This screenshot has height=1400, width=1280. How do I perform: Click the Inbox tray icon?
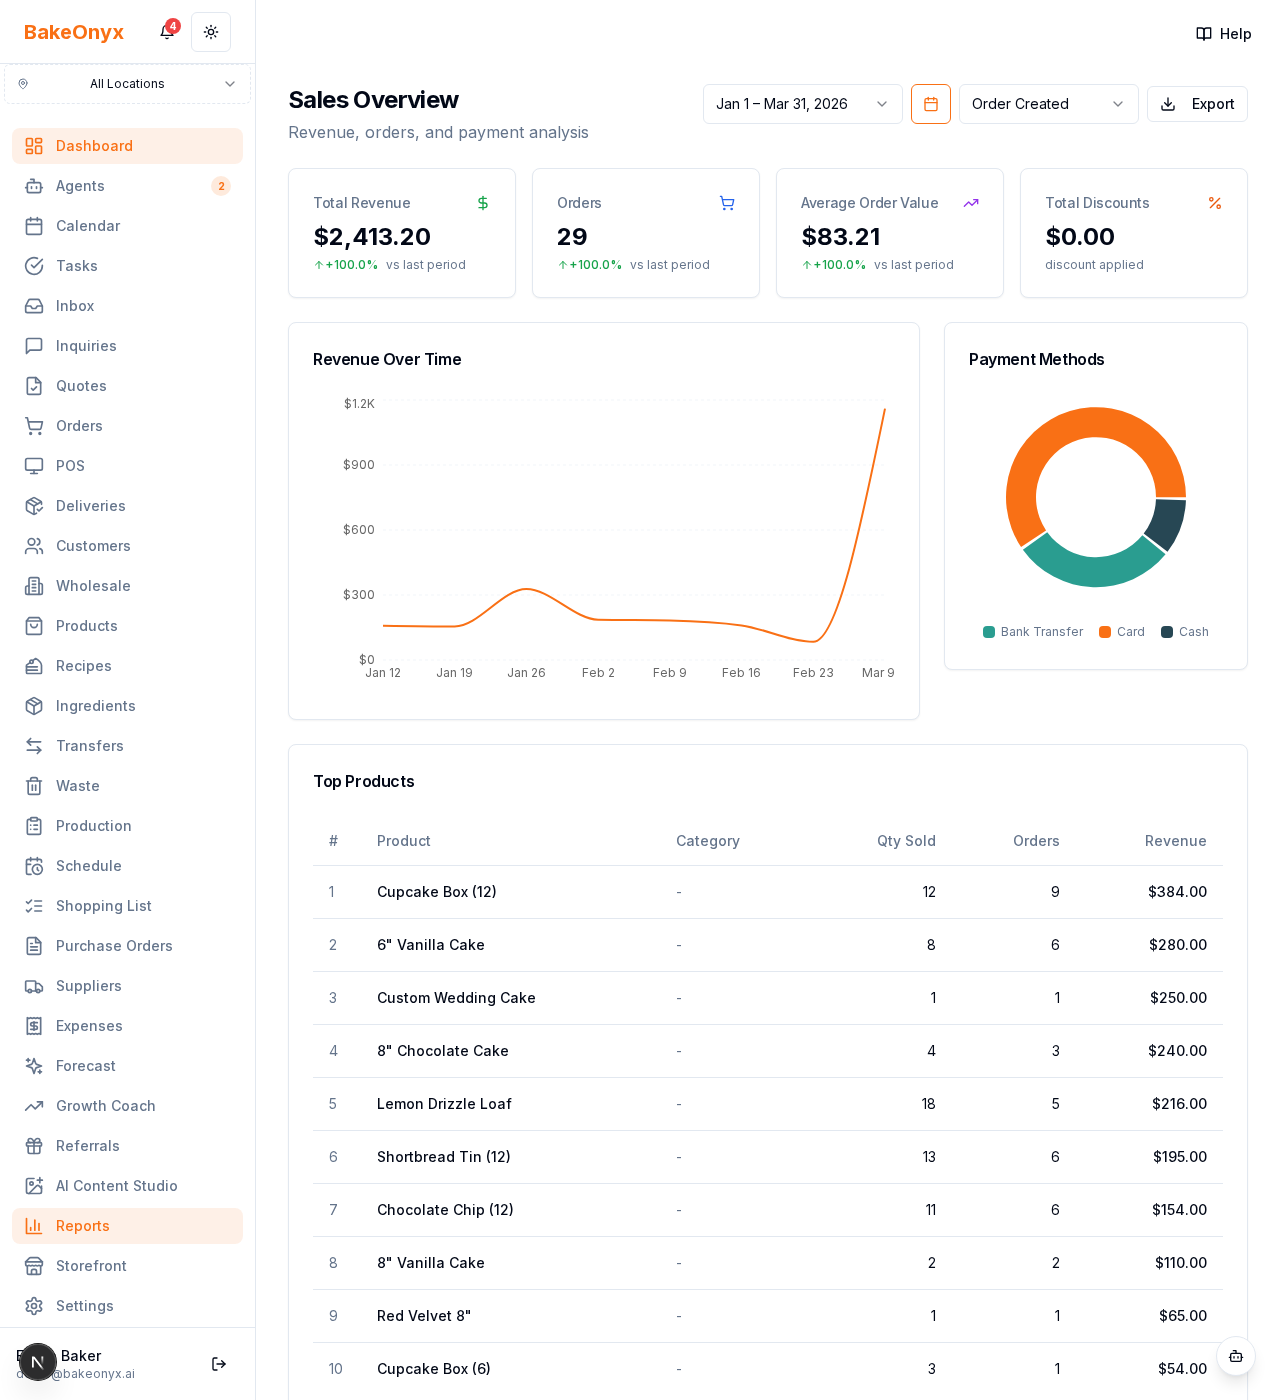click(34, 306)
